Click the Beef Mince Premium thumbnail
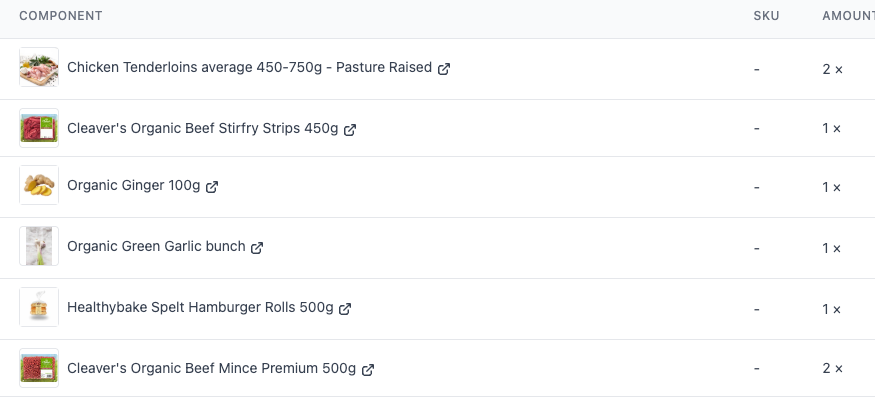 [x=39, y=368]
